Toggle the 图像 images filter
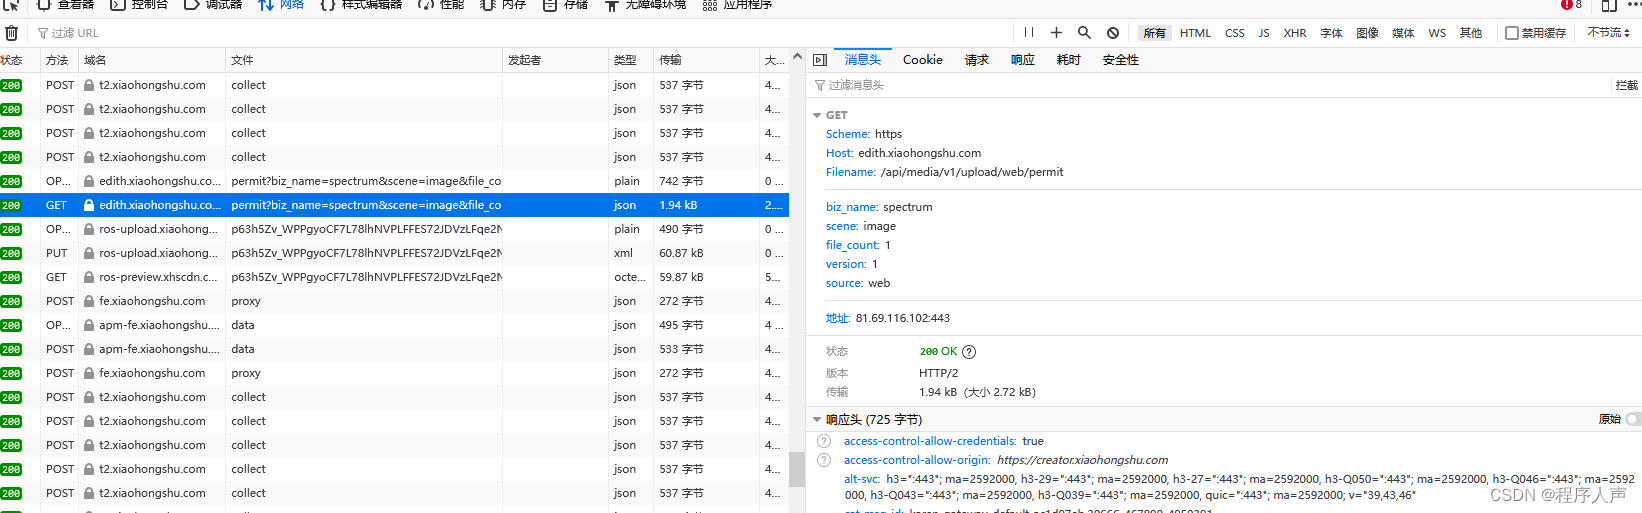The height and width of the screenshot is (513, 1642). 1367,33
